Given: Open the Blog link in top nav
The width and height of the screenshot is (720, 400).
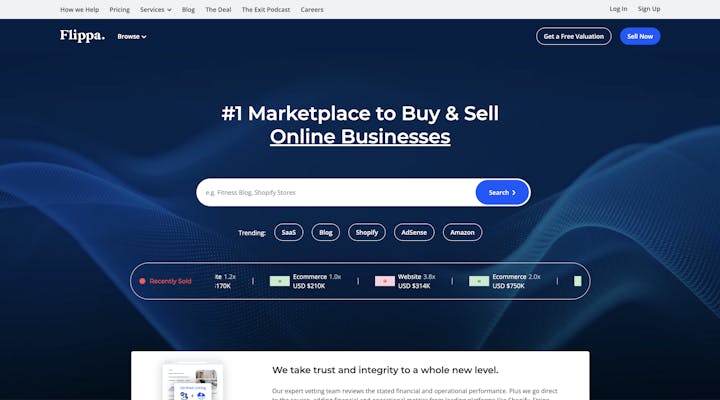Looking at the screenshot, I should 188,9.
